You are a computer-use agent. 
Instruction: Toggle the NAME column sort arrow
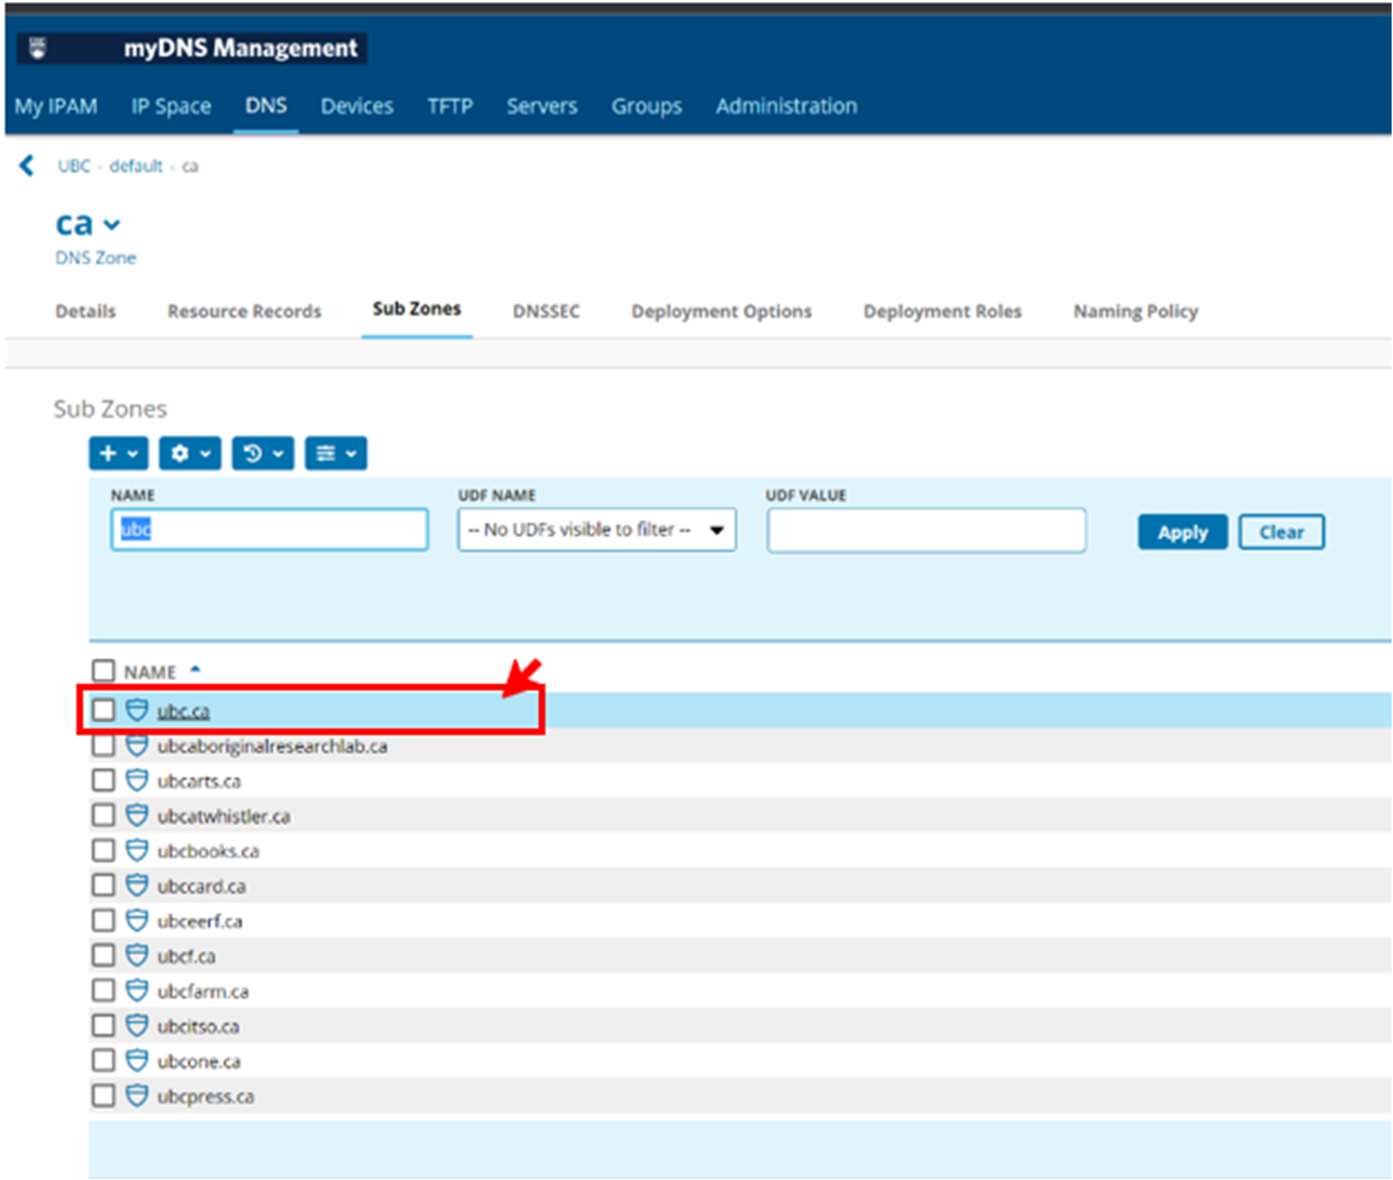point(195,670)
